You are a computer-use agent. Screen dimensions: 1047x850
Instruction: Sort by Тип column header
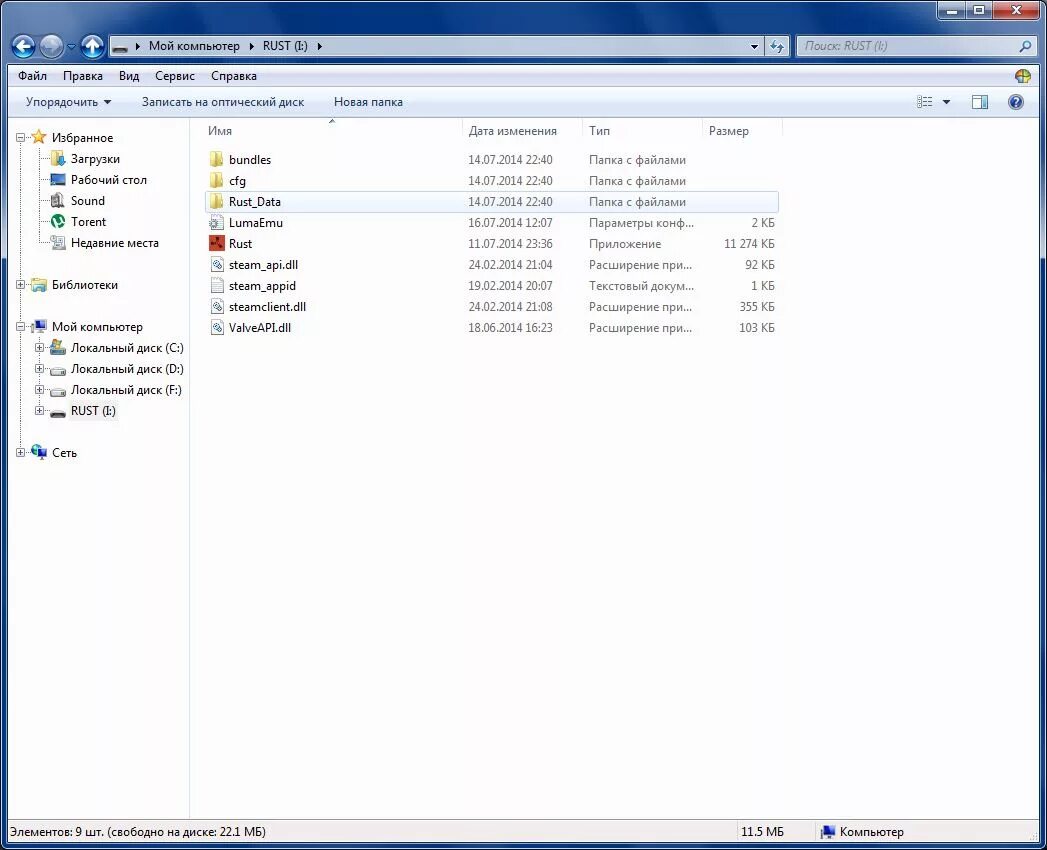[x=599, y=131]
